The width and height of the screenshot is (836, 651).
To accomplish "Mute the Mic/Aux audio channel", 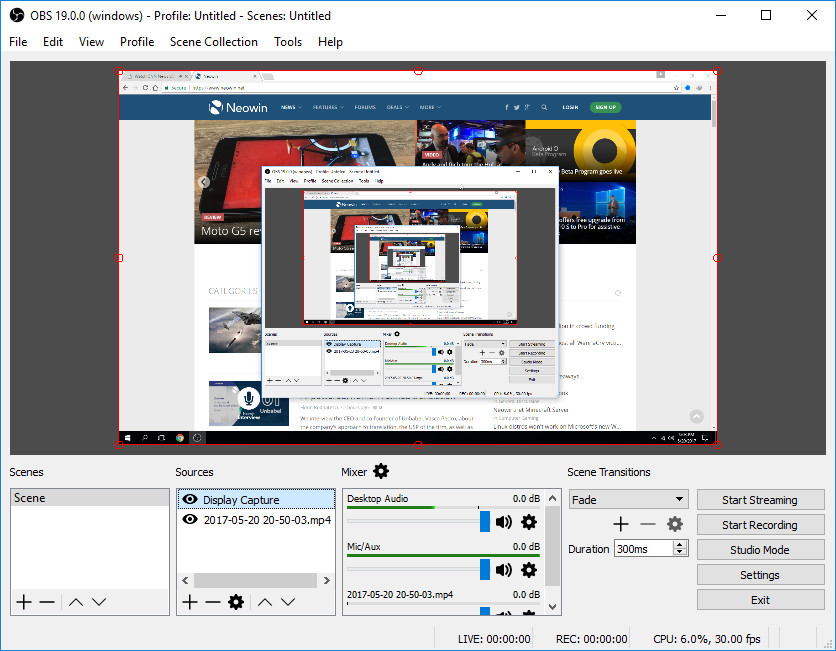I will [506, 570].
